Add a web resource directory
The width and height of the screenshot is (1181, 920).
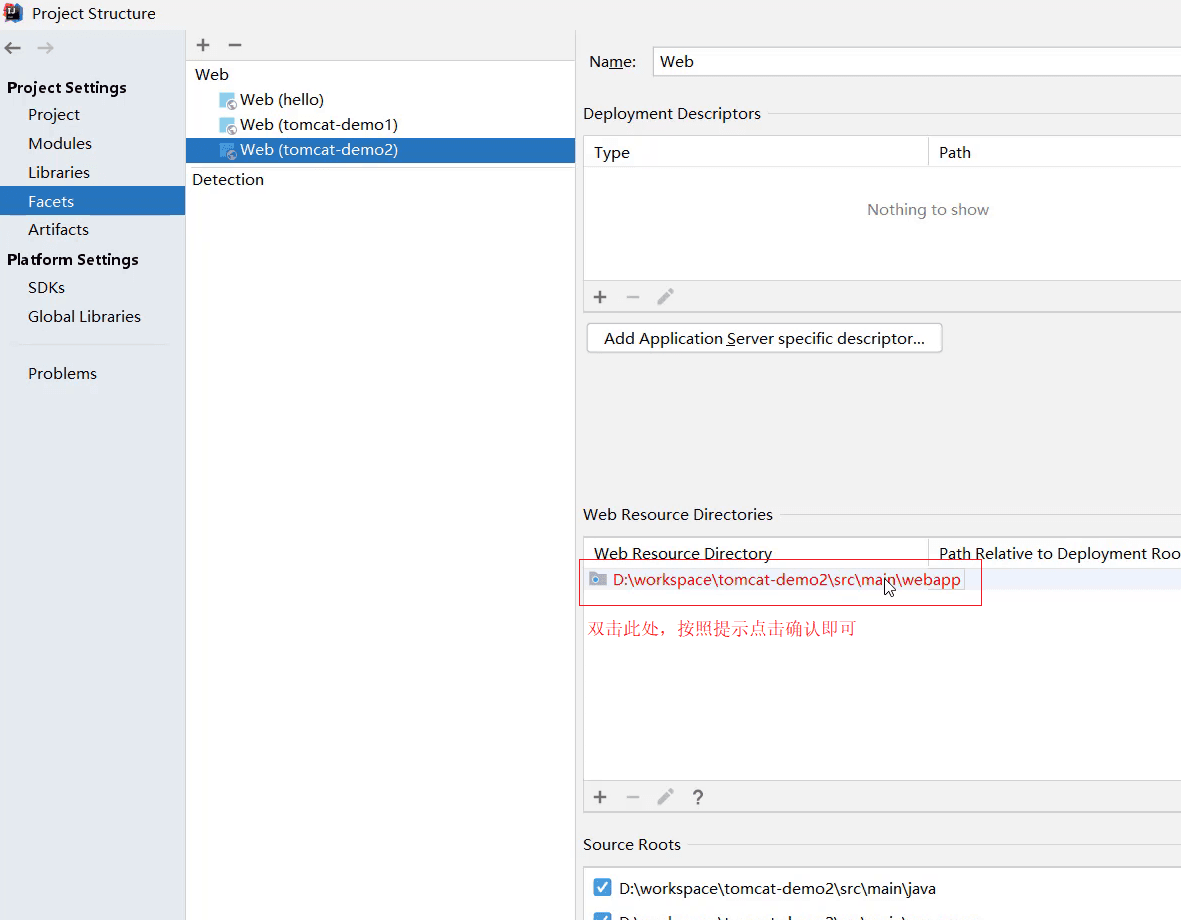pos(600,797)
